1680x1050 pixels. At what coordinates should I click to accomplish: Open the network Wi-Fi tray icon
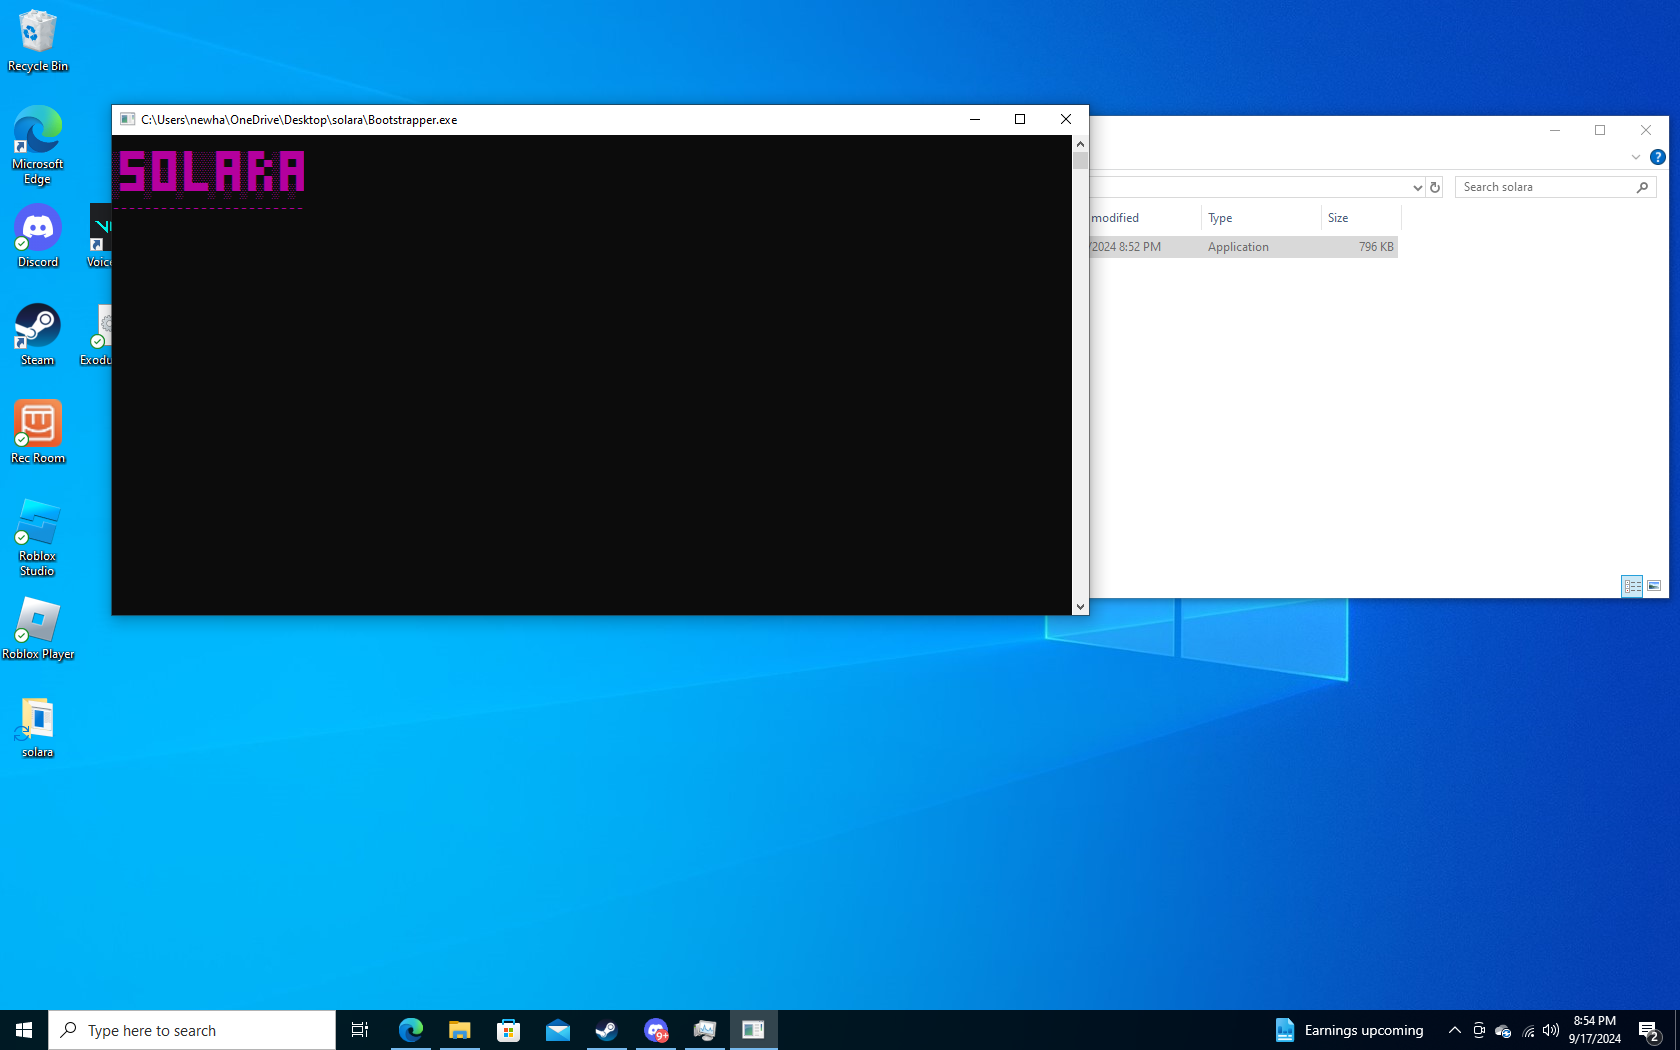coord(1528,1030)
